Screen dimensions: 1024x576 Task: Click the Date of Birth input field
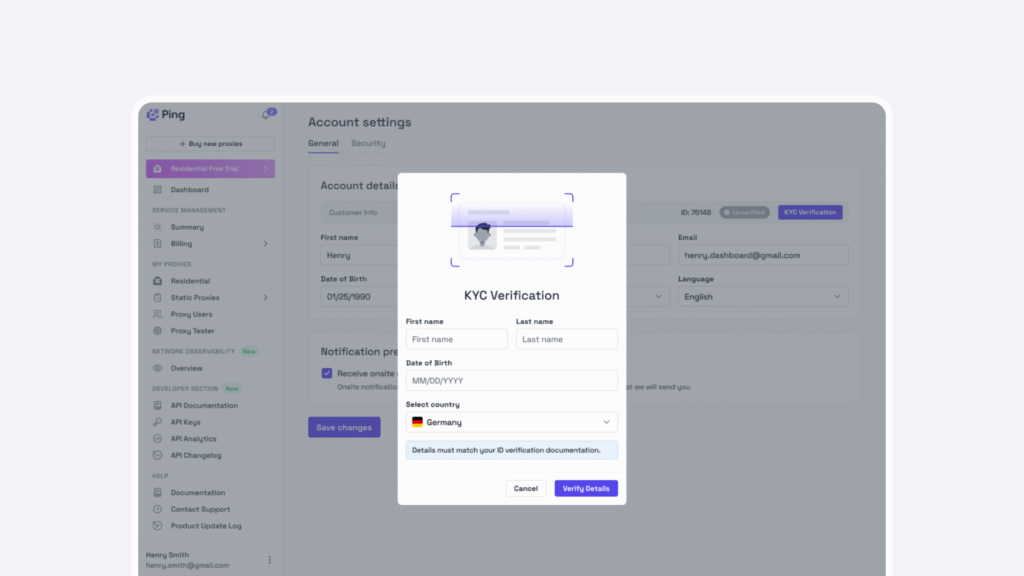click(x=511, y=380)
